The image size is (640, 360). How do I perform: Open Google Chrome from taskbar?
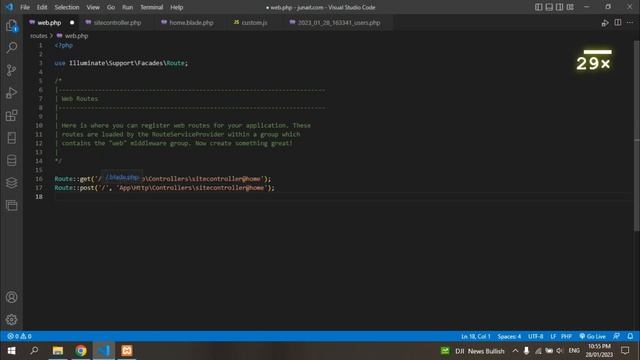[81, 351]
